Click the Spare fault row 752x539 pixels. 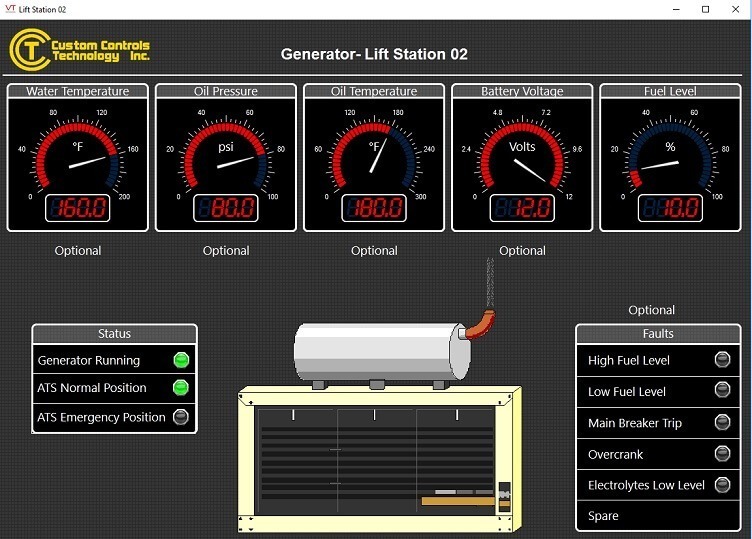click(657, 516)
